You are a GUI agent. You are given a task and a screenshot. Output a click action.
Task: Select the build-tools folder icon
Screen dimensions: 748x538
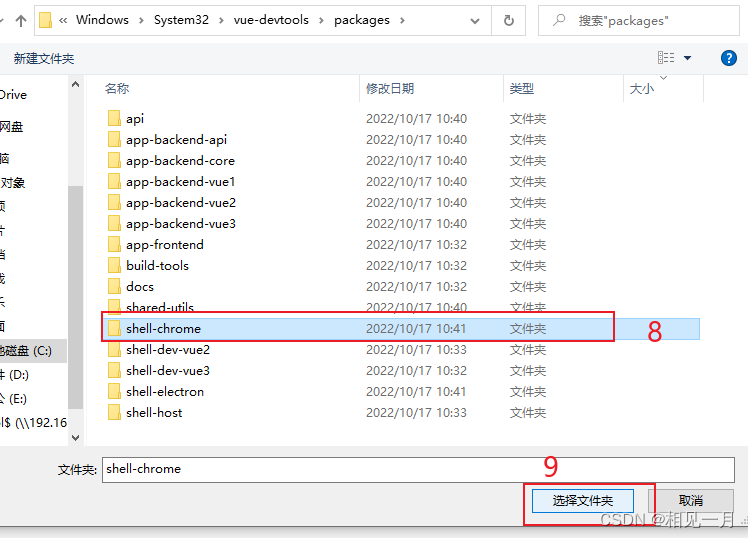(114, 265)
